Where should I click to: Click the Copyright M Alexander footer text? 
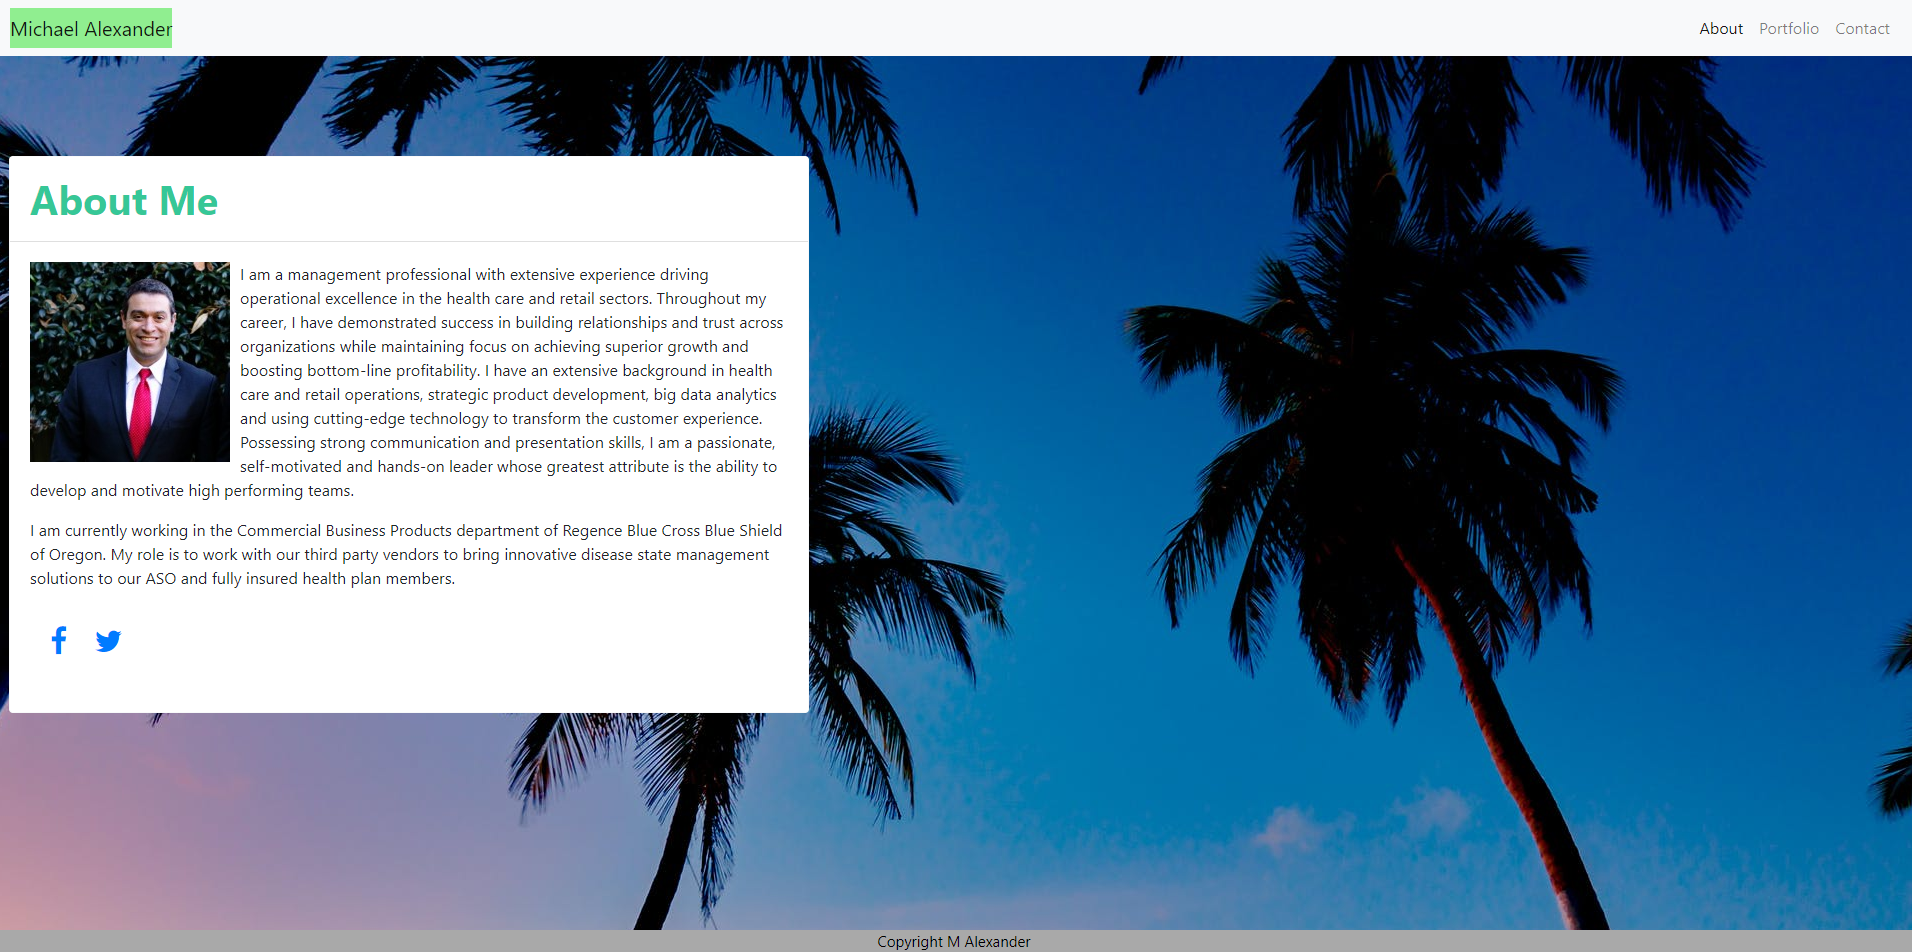pyautogui.click(x=954, y=942)
